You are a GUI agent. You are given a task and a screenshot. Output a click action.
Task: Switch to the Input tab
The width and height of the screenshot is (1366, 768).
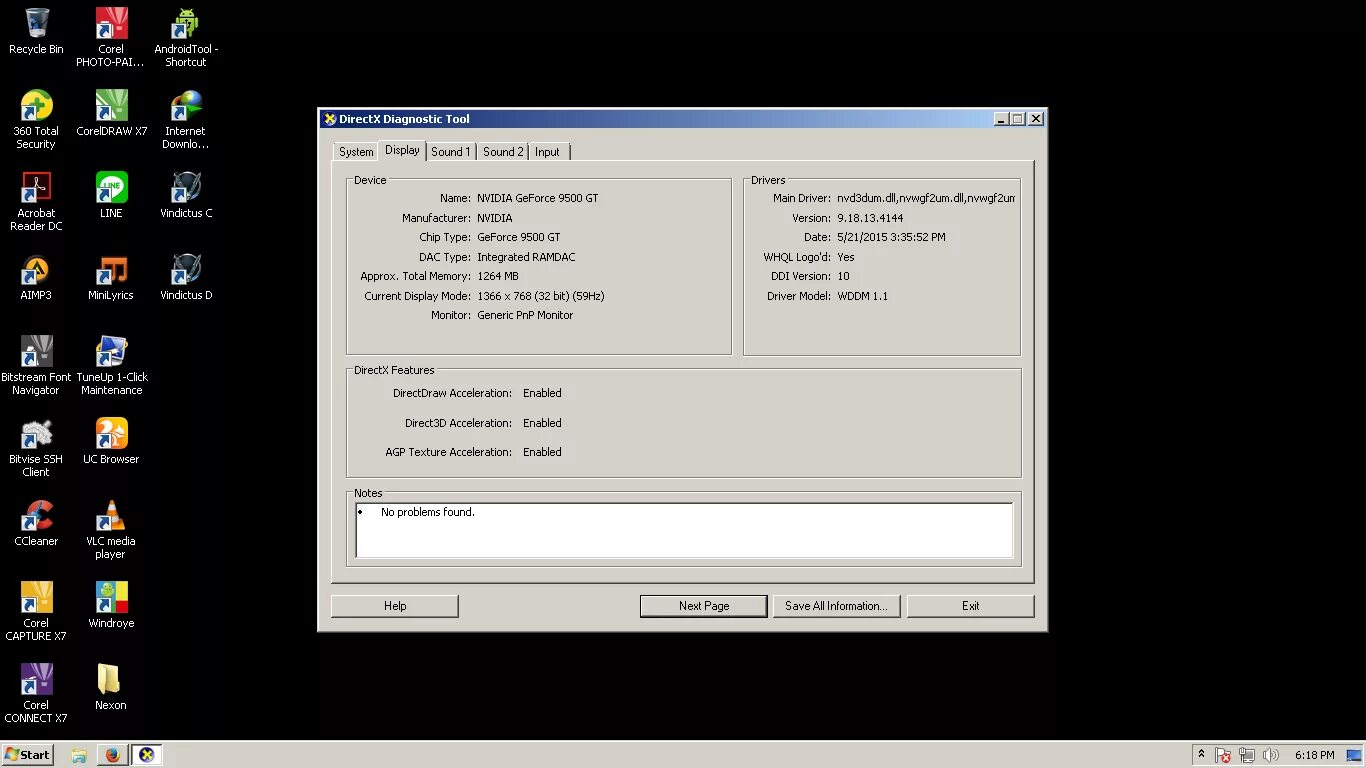(548, 152)
